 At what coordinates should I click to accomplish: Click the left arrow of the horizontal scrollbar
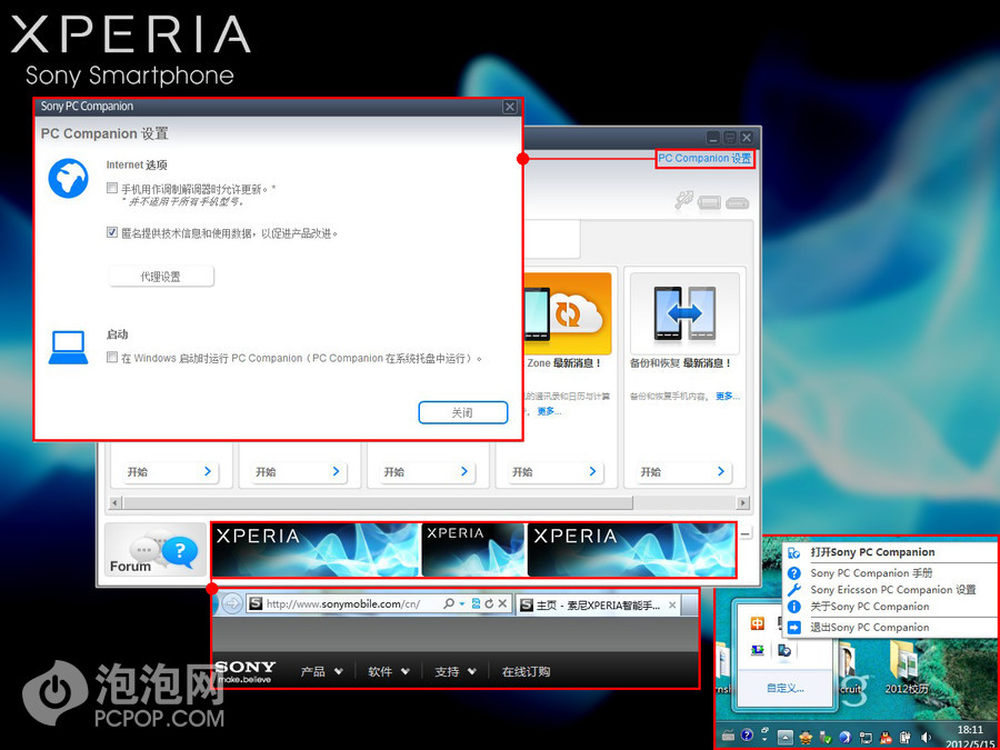pyautogui.click(x=115, y=503)
